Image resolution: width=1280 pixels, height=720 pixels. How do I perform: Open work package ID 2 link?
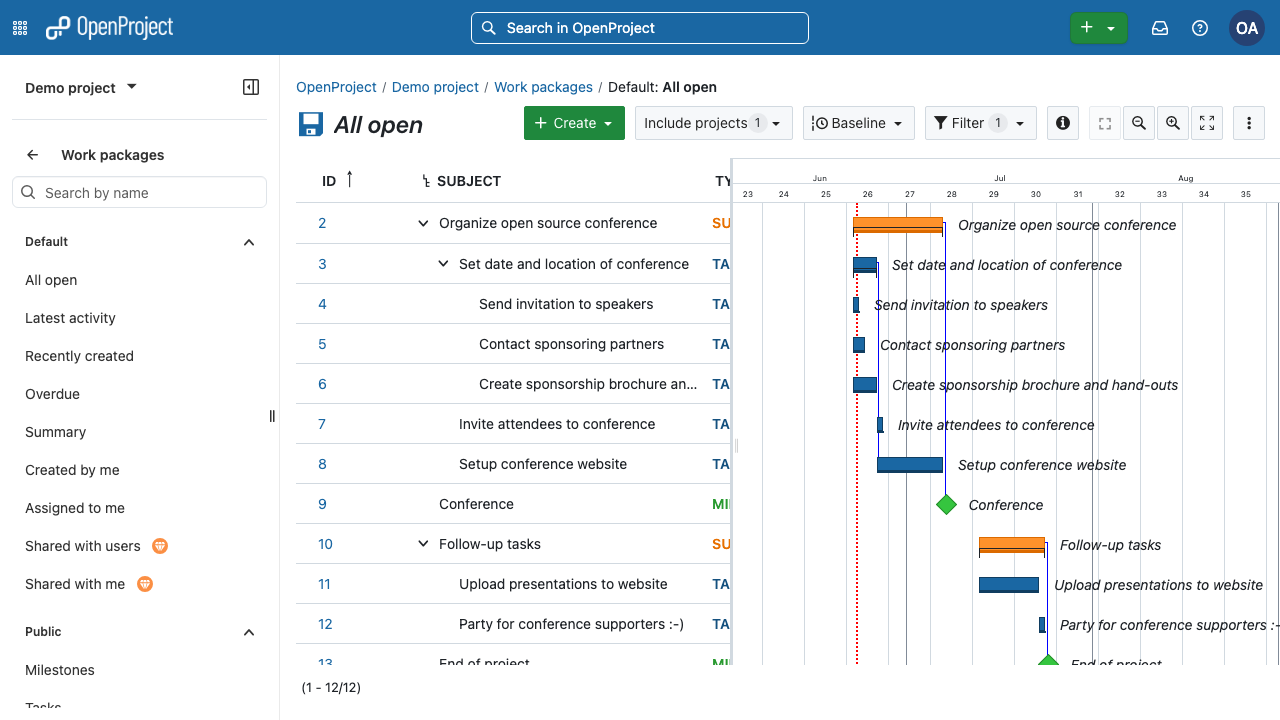(322, 223)
